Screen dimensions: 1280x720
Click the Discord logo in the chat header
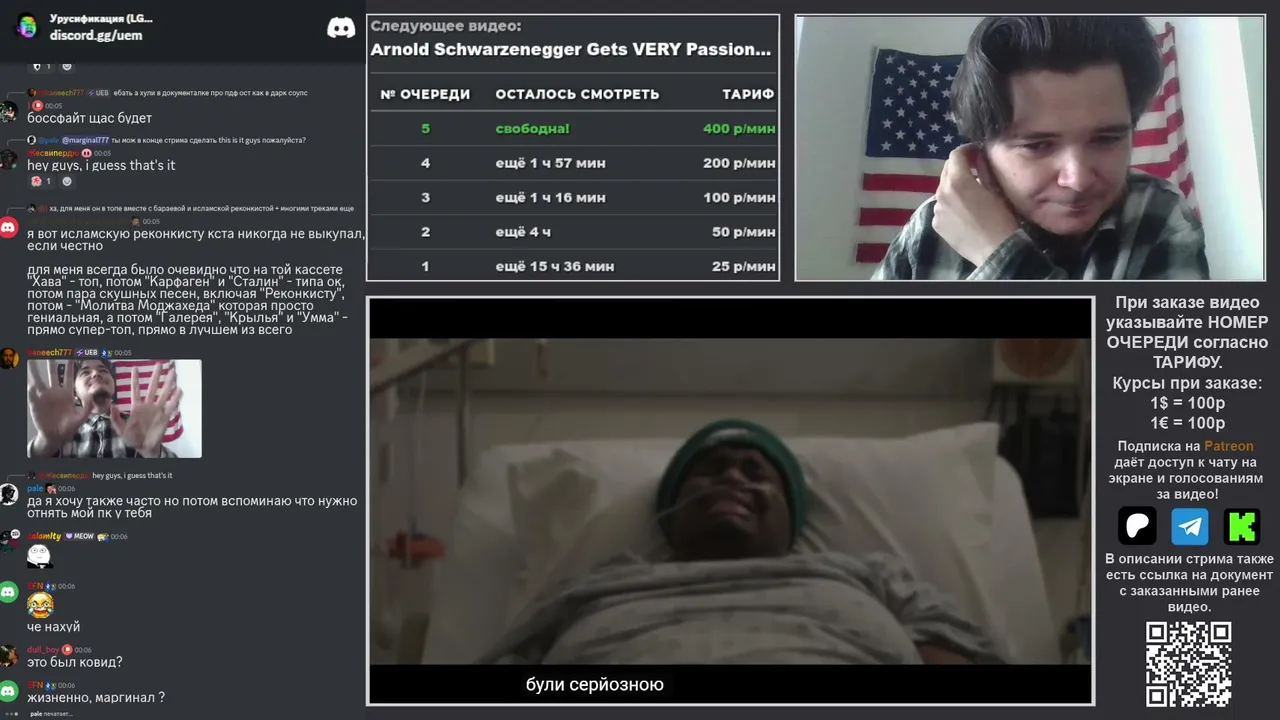pyautogui.click(x=341, y=27)
